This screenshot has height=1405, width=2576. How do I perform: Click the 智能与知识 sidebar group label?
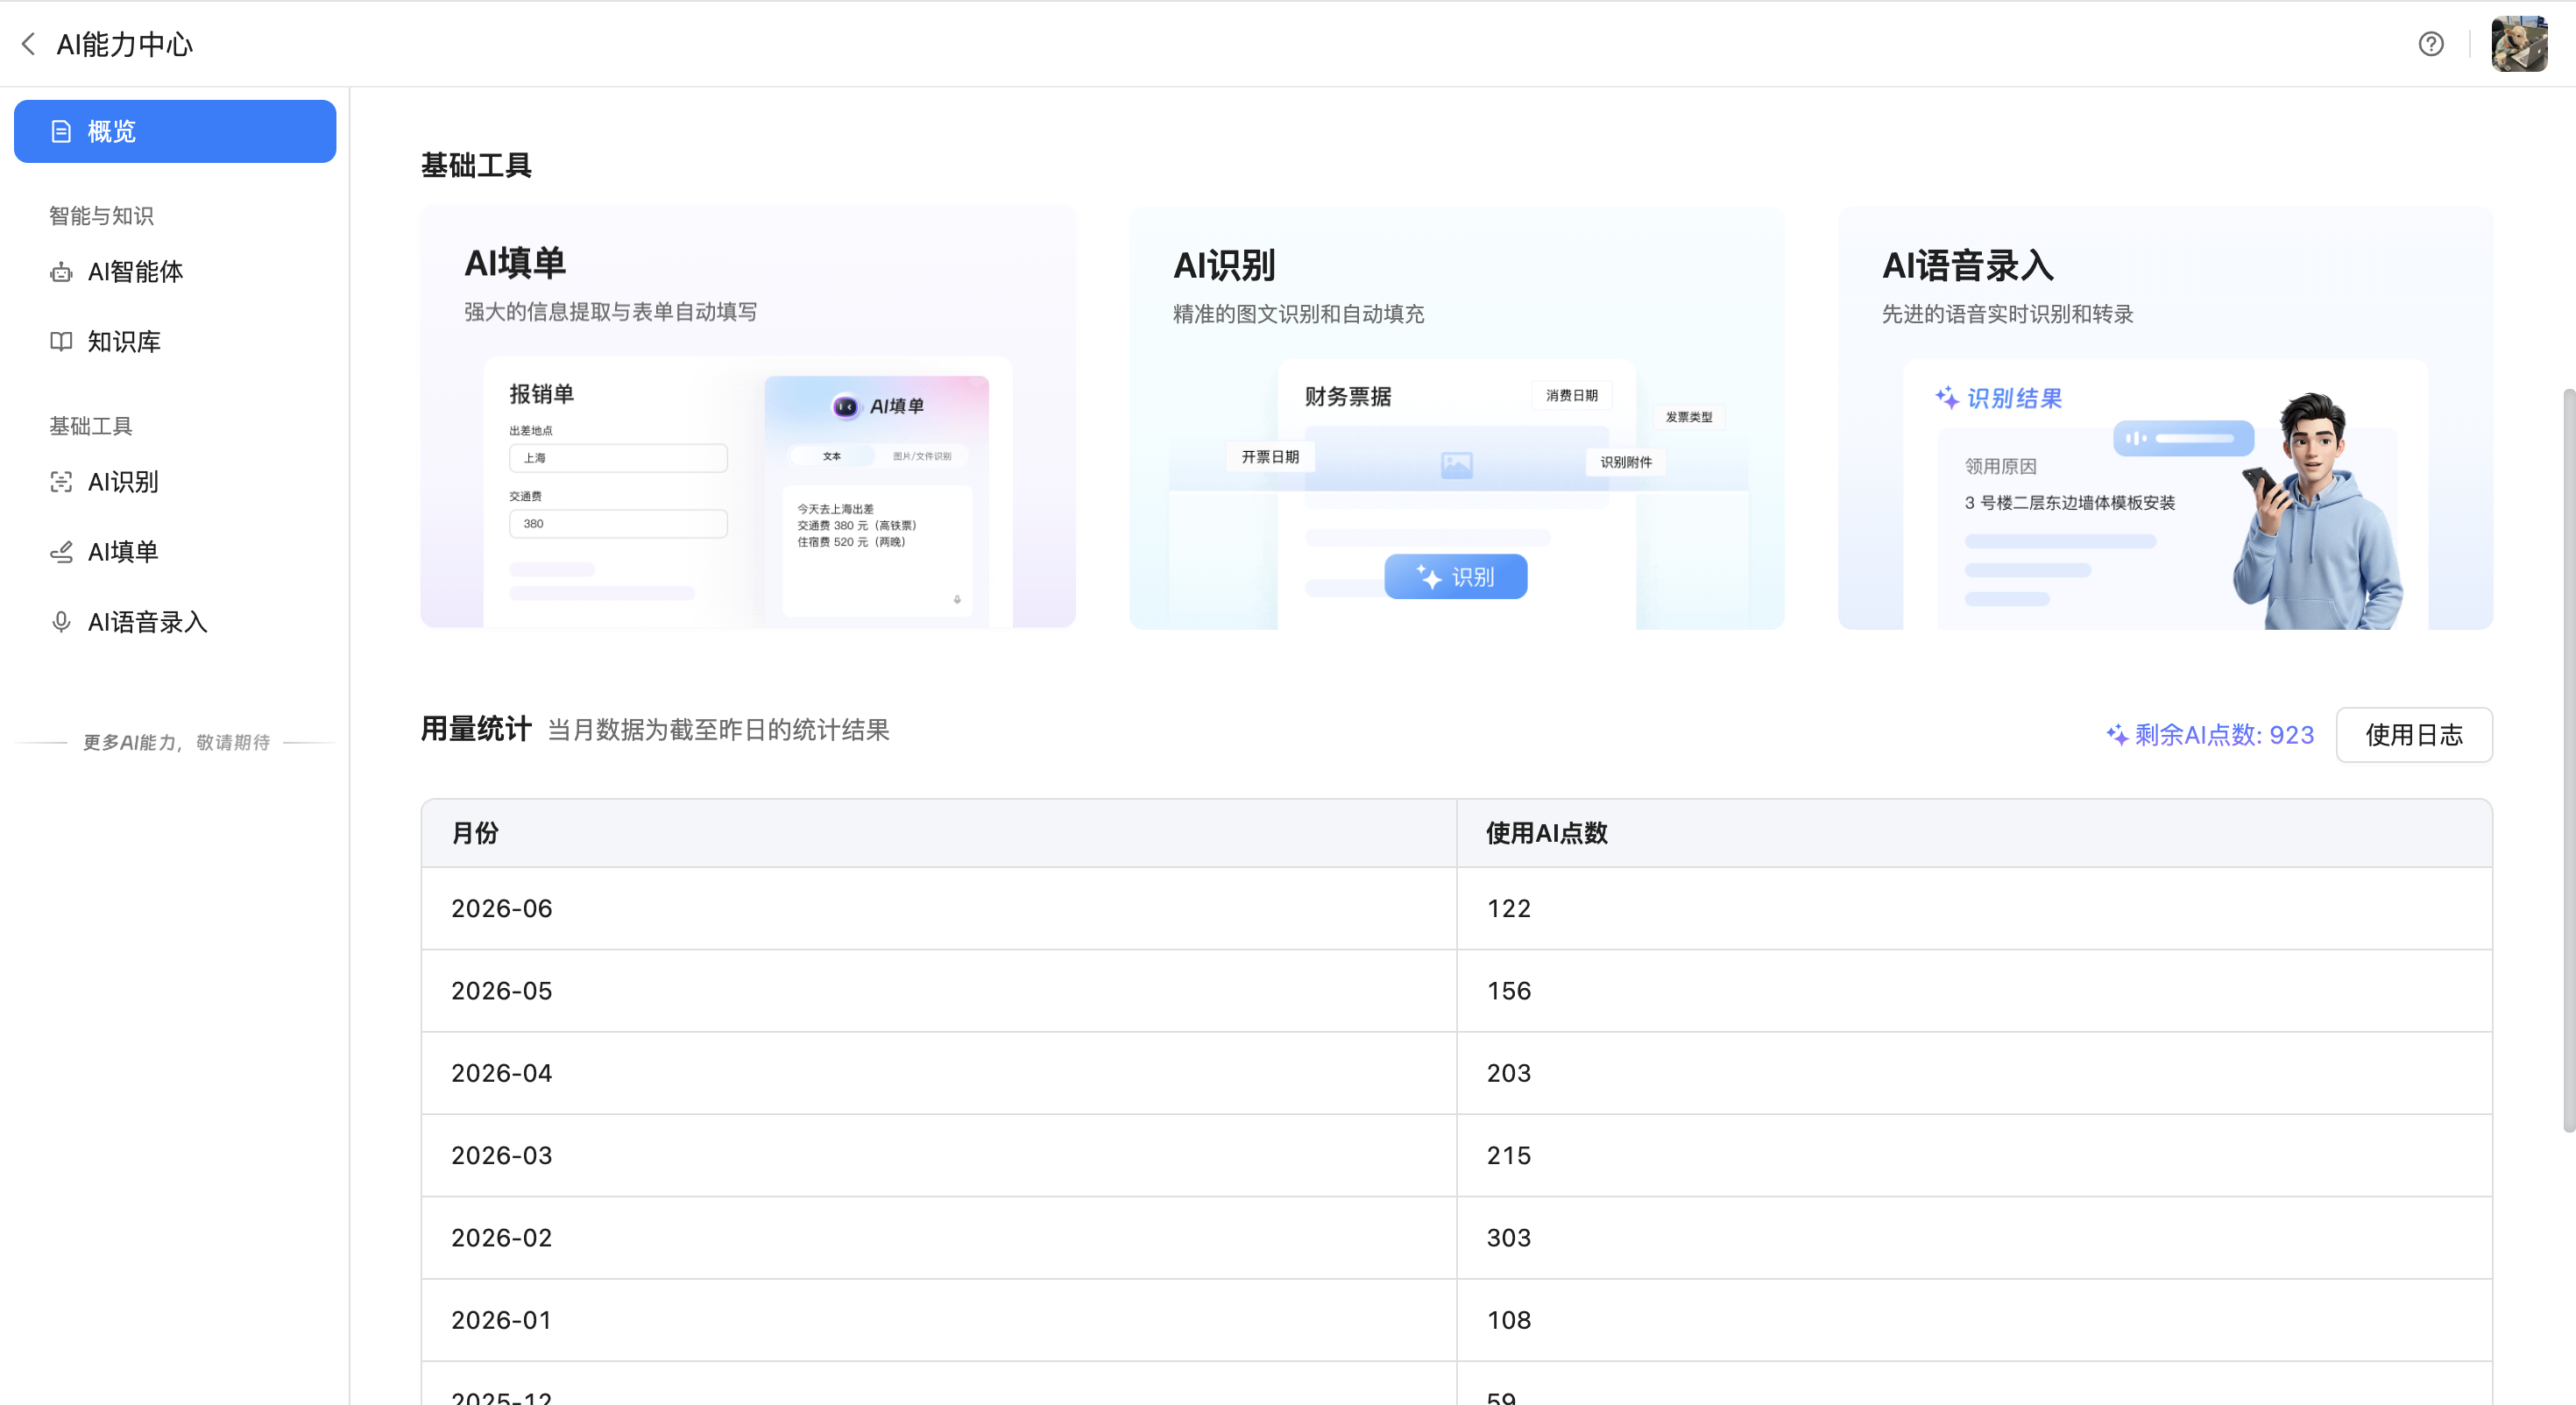pos(101,216)
